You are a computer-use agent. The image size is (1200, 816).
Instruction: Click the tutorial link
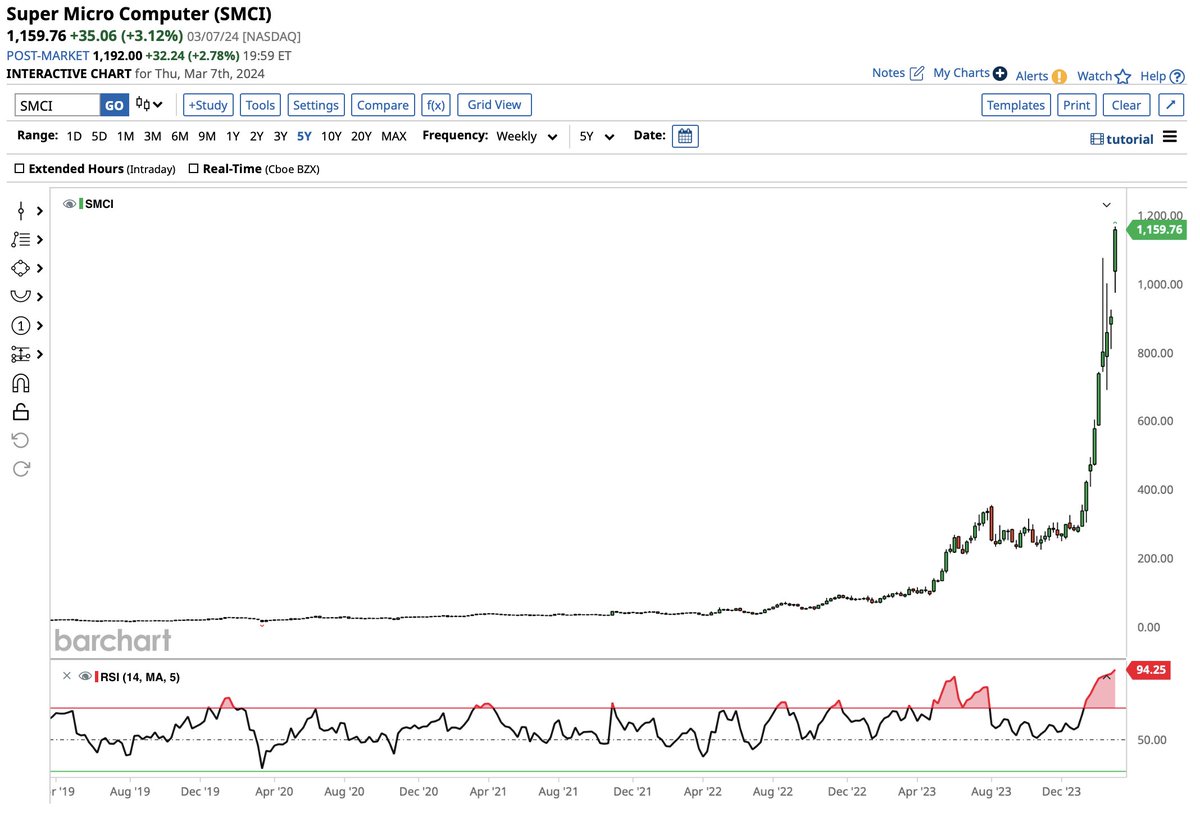click(x=1129, y=139)
